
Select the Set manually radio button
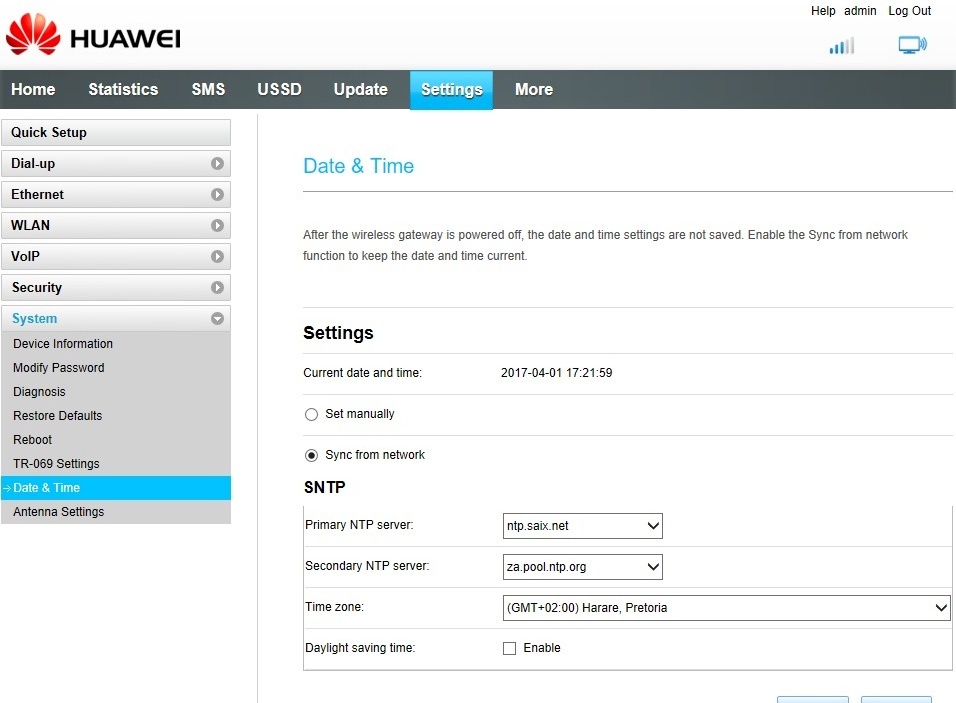[311, 413]
